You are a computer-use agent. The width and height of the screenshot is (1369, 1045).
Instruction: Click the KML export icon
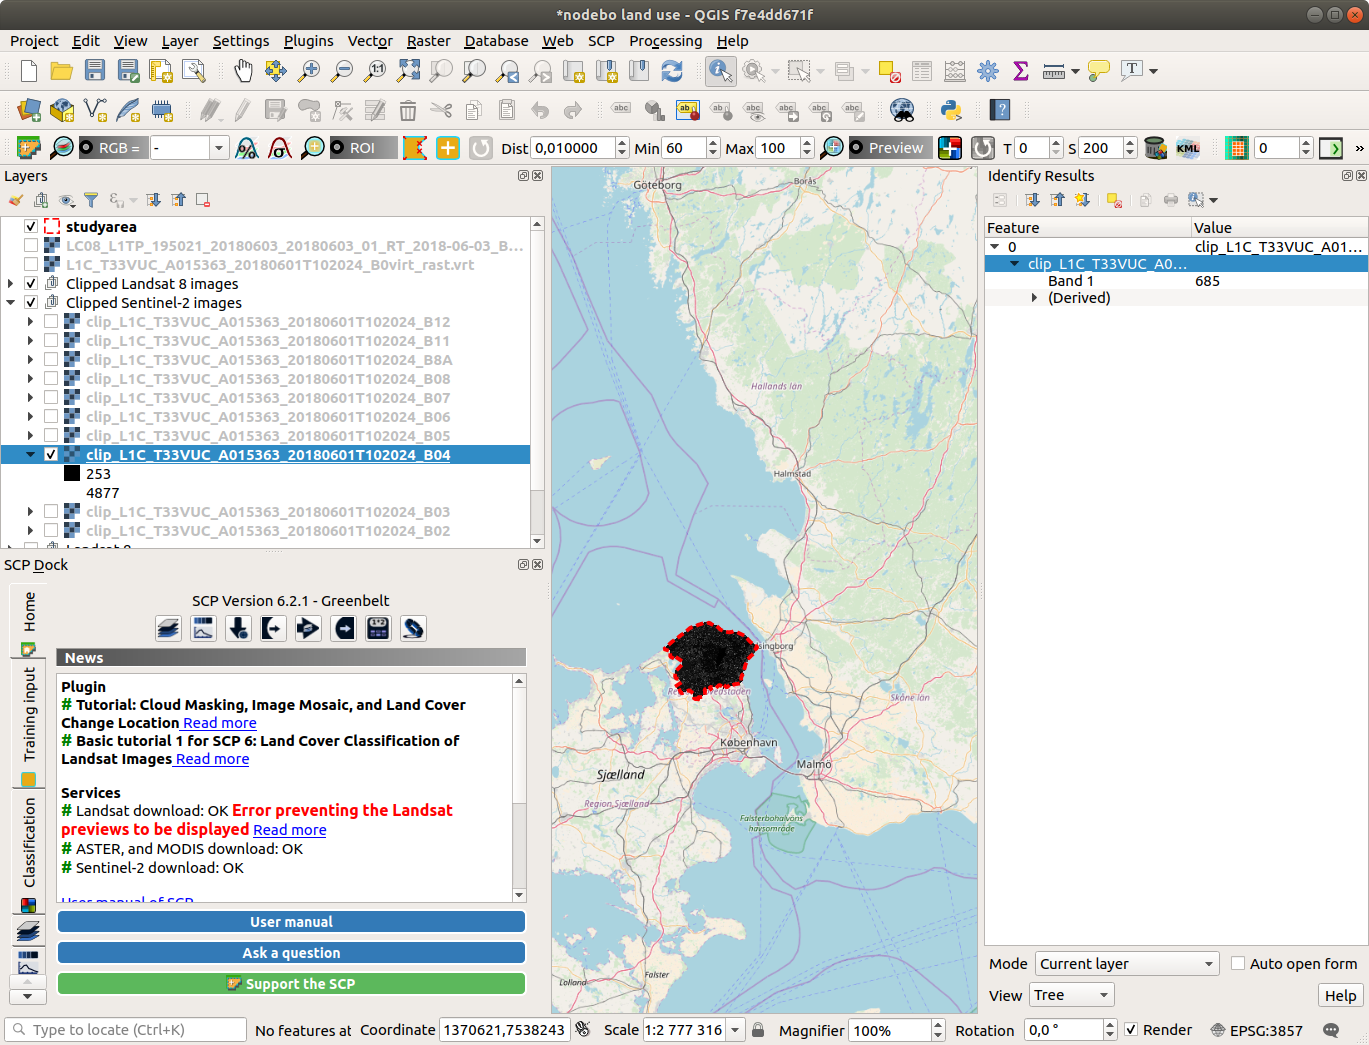click(x=1187, y=148)
